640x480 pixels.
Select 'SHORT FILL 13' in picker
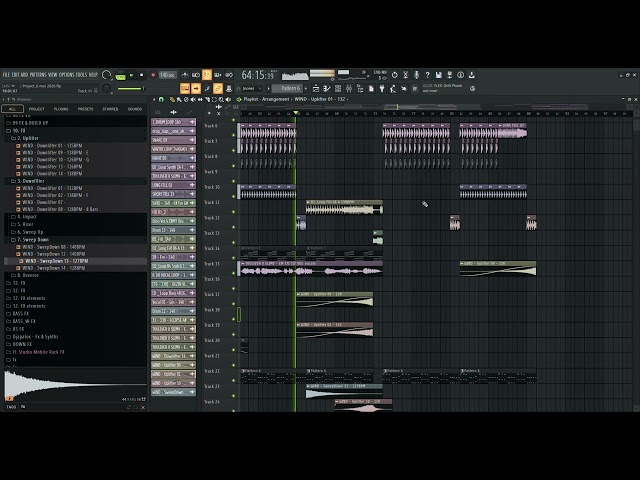click(173, 194)
